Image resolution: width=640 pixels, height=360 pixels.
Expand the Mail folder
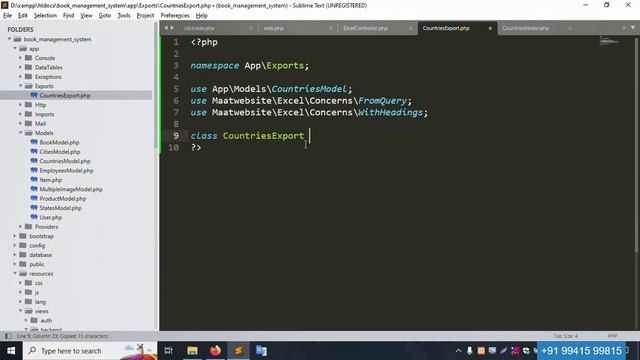[20, 124]
